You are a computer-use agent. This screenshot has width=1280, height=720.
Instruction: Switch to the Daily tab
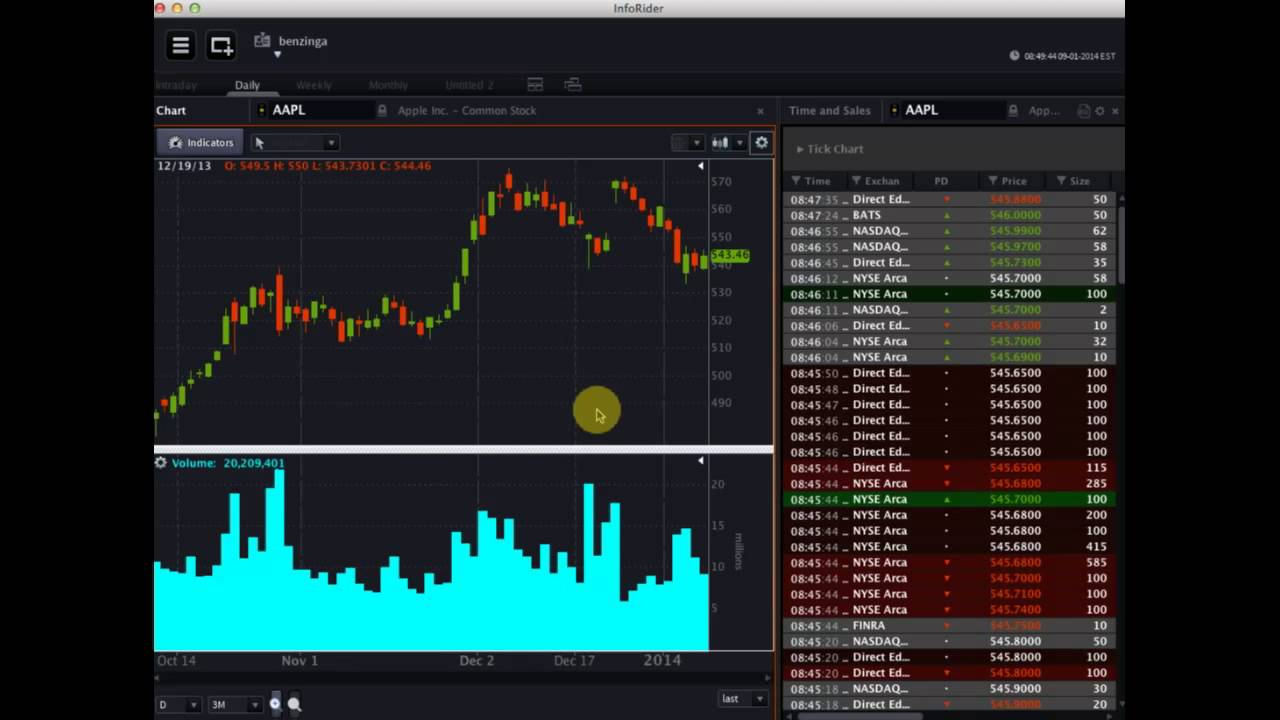247,85
